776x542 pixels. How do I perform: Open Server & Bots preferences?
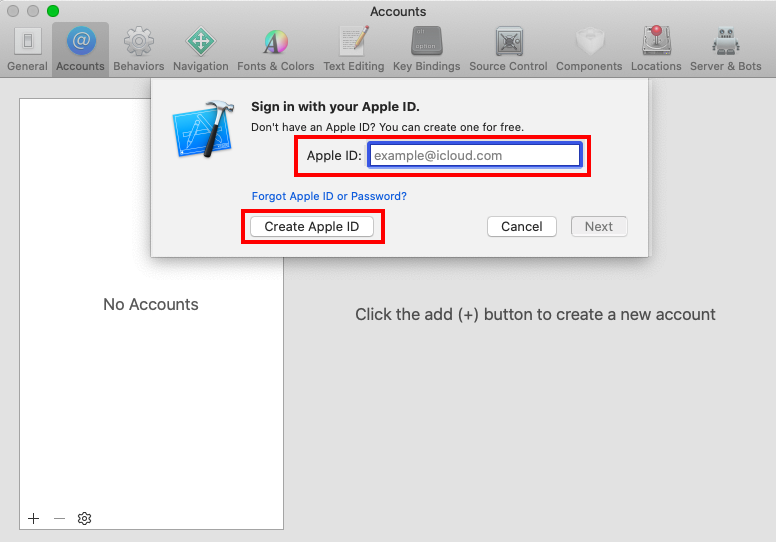726,49
